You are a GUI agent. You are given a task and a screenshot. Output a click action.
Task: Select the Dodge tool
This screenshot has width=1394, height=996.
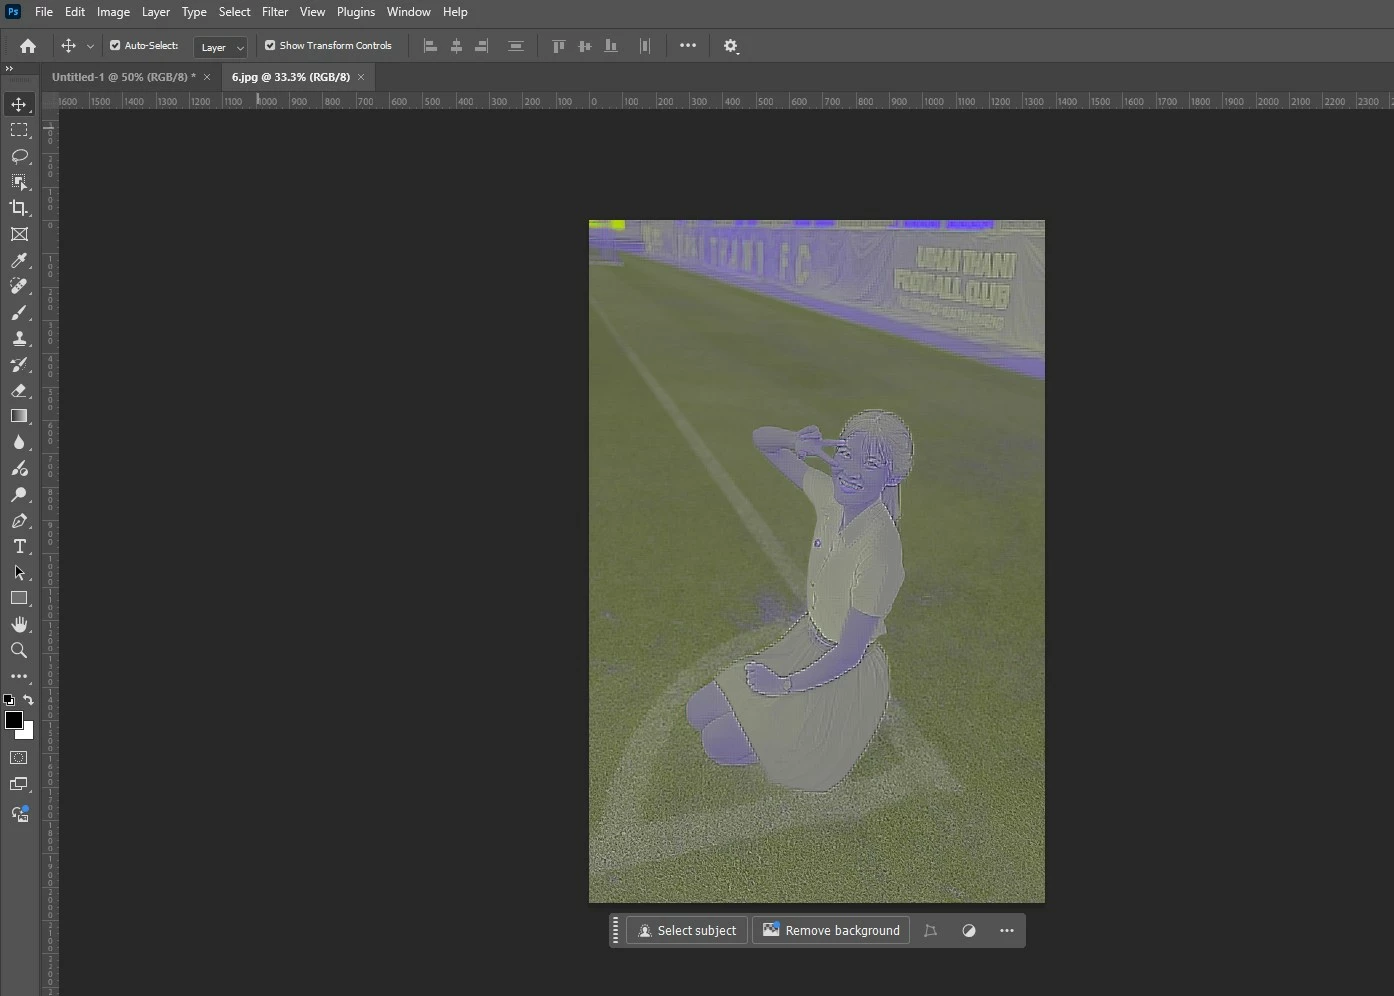pyautogui.click(x=19, y=494)
